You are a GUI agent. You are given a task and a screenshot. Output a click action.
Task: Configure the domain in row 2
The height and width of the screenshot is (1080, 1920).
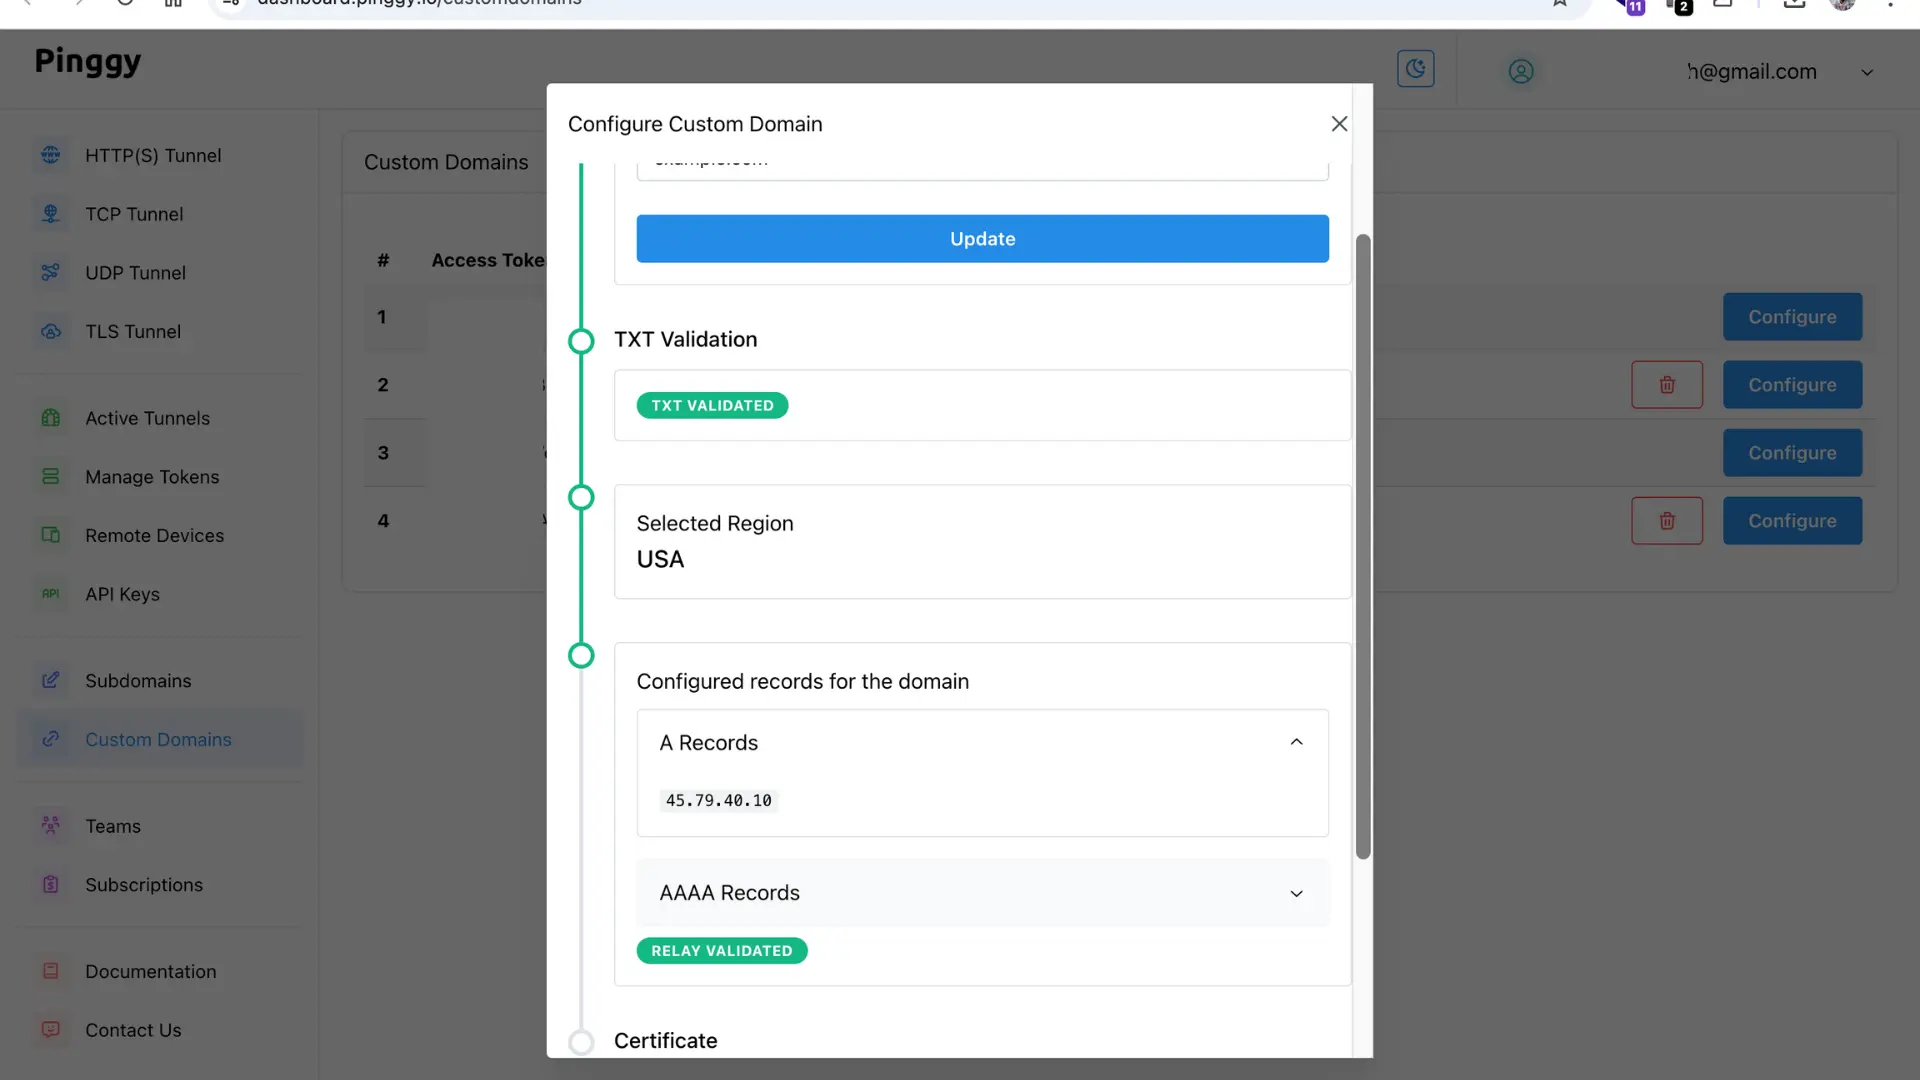(1792, 385)
